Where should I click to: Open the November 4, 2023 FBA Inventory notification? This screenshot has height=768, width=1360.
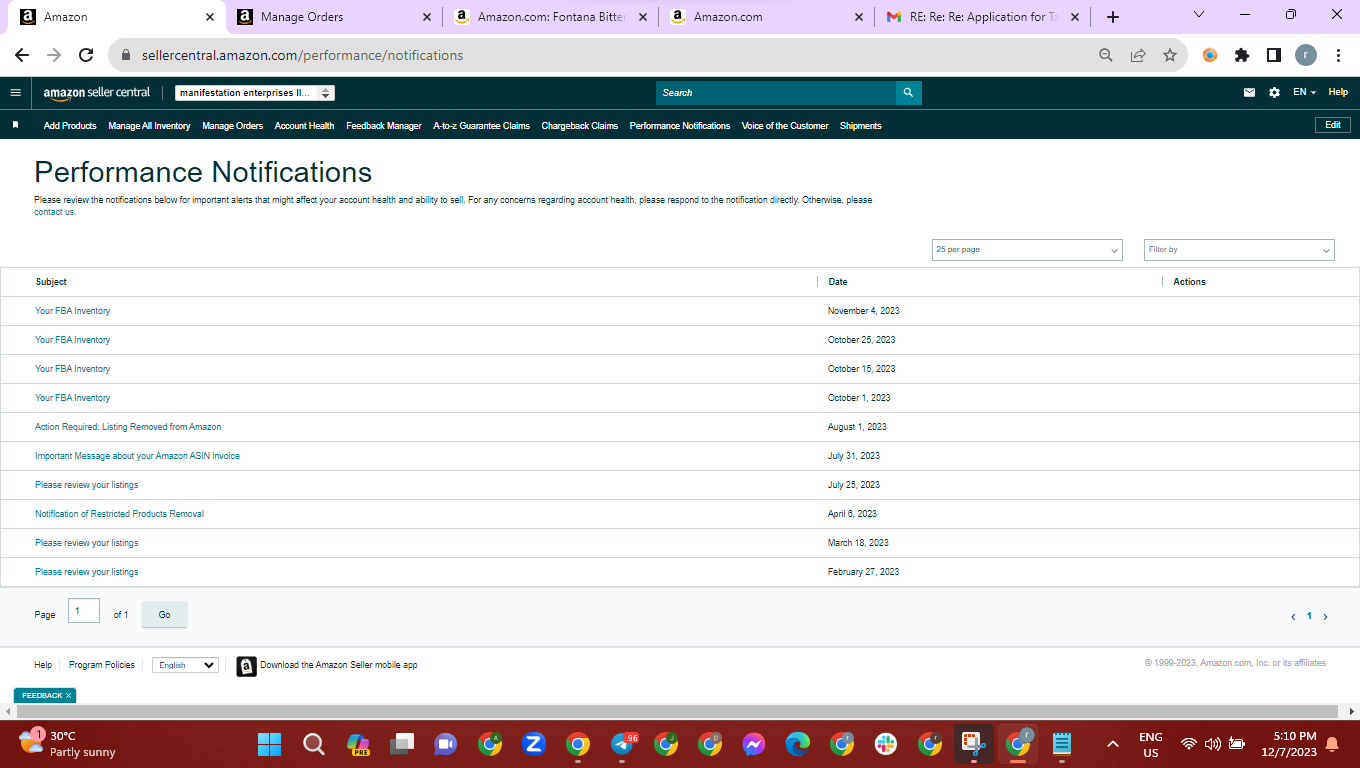(x=73, y=311)
